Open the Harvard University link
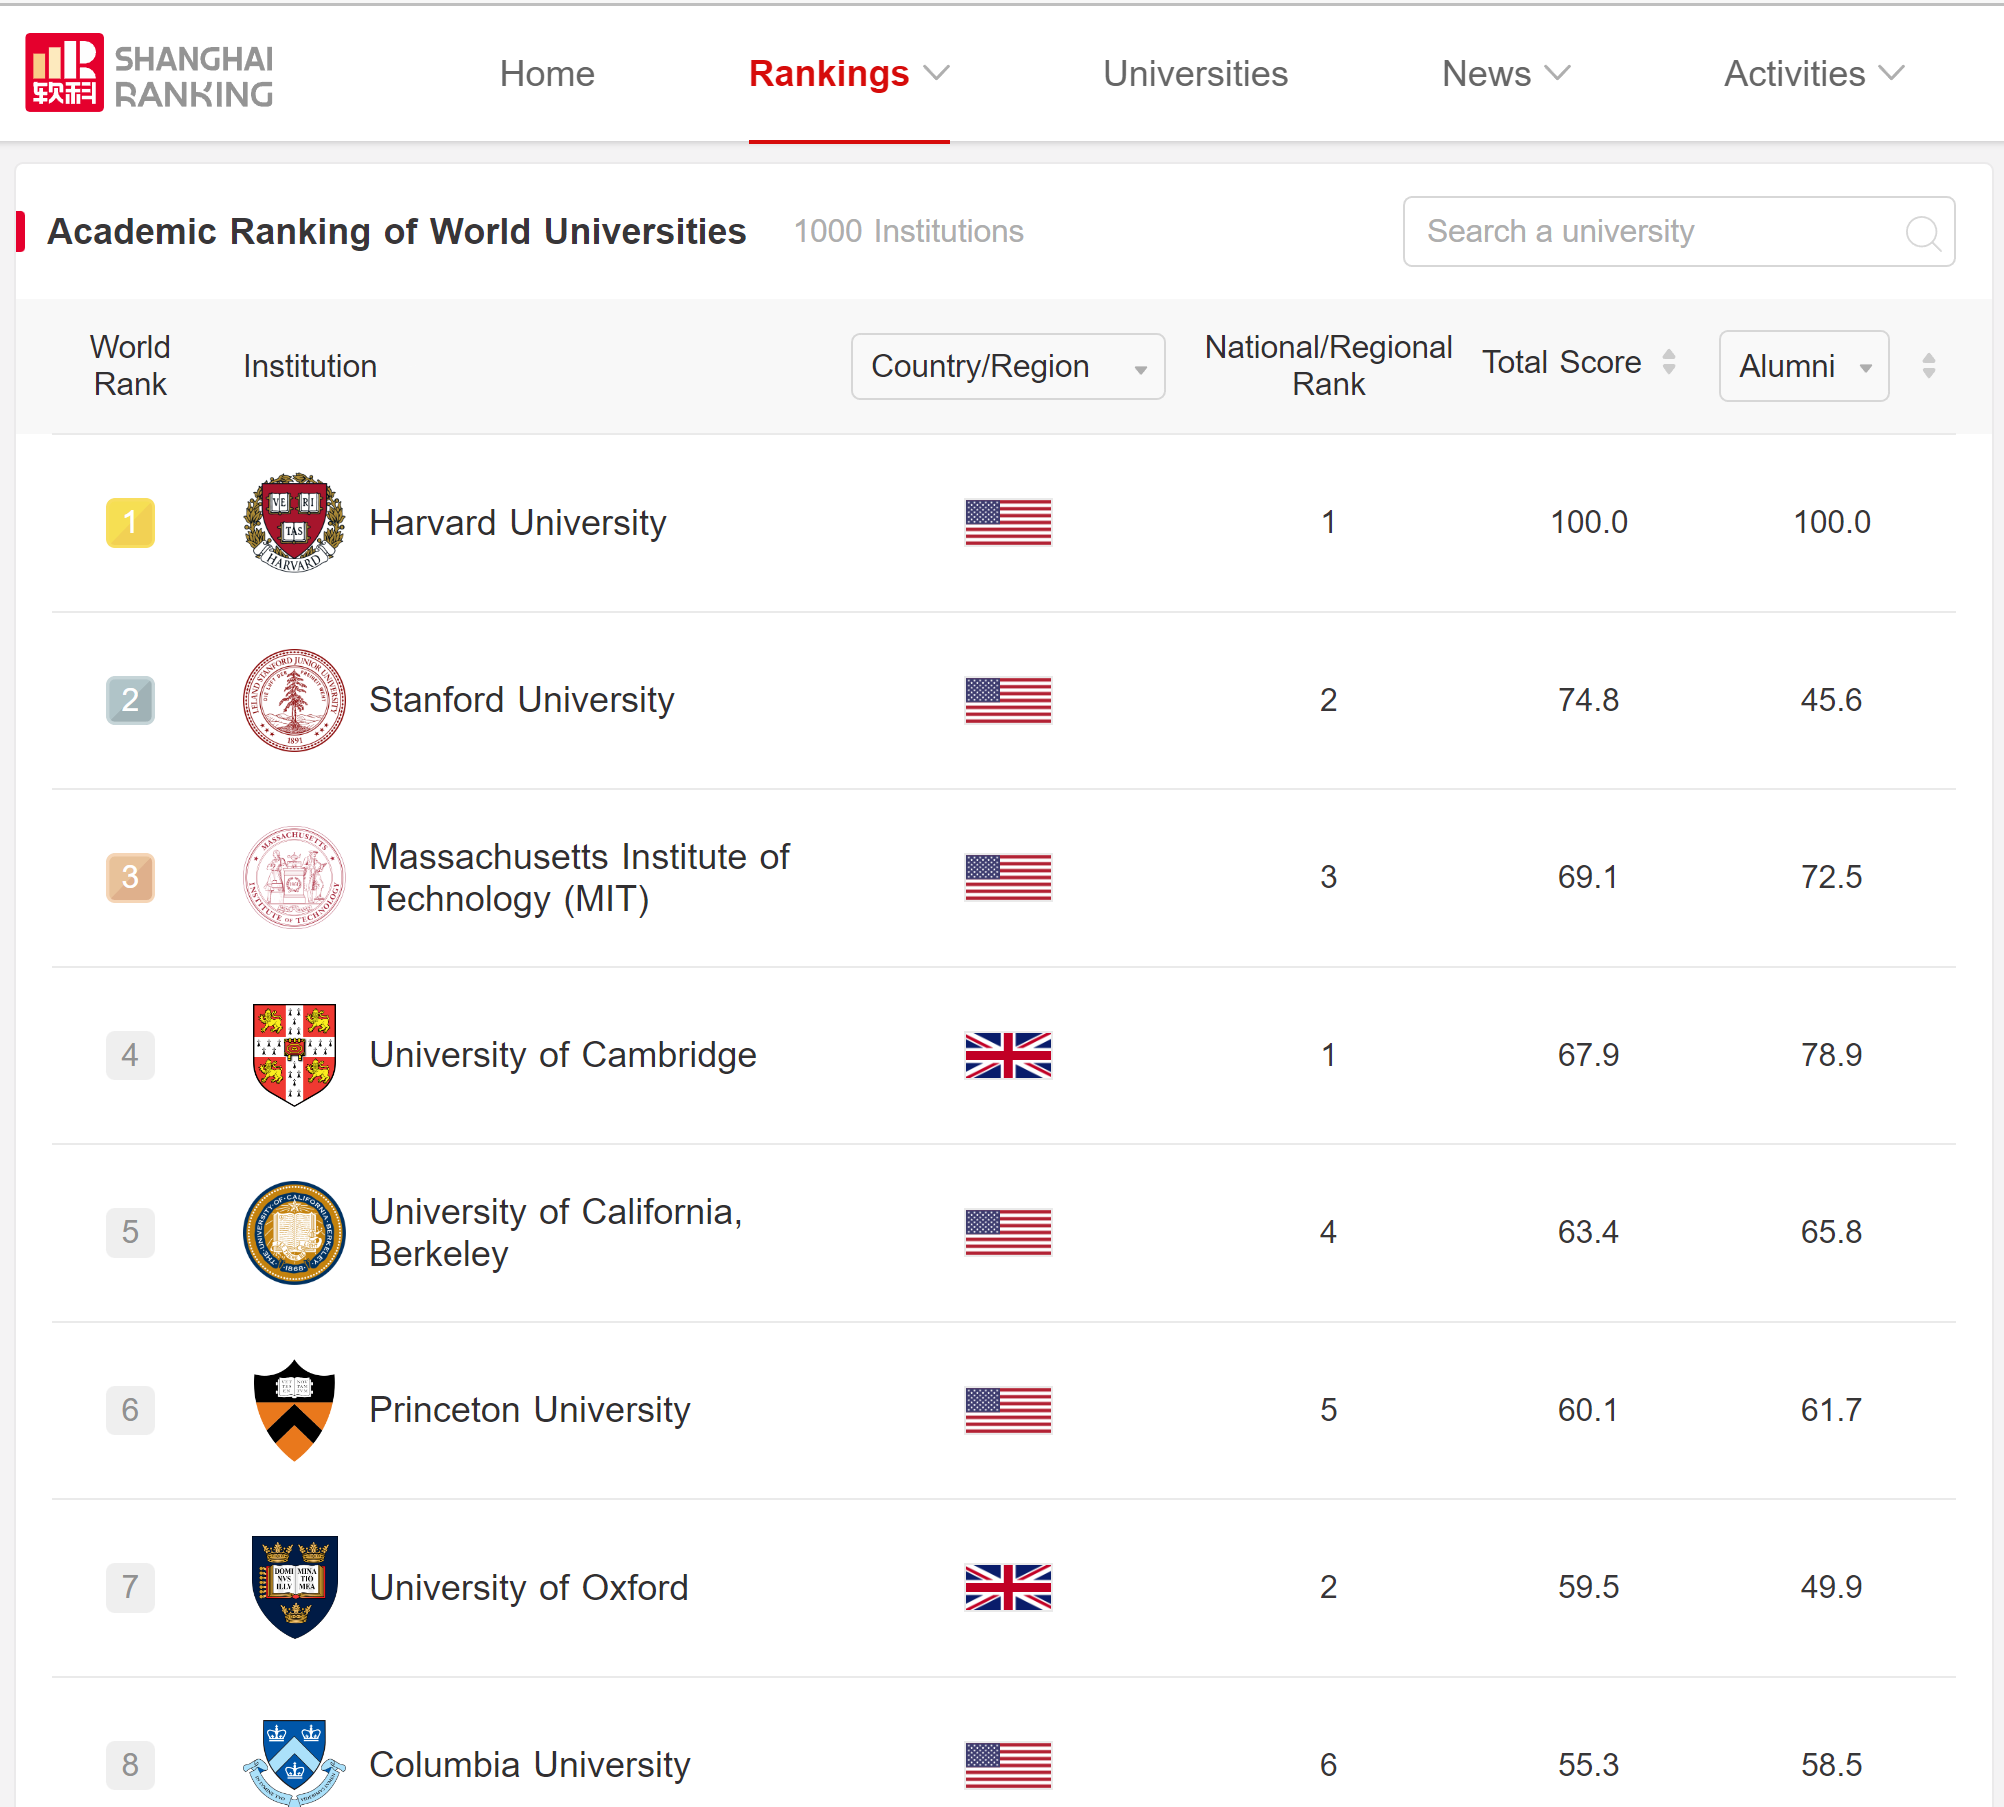Screen dimensions: 2004x1807 [x=517, y=523]
